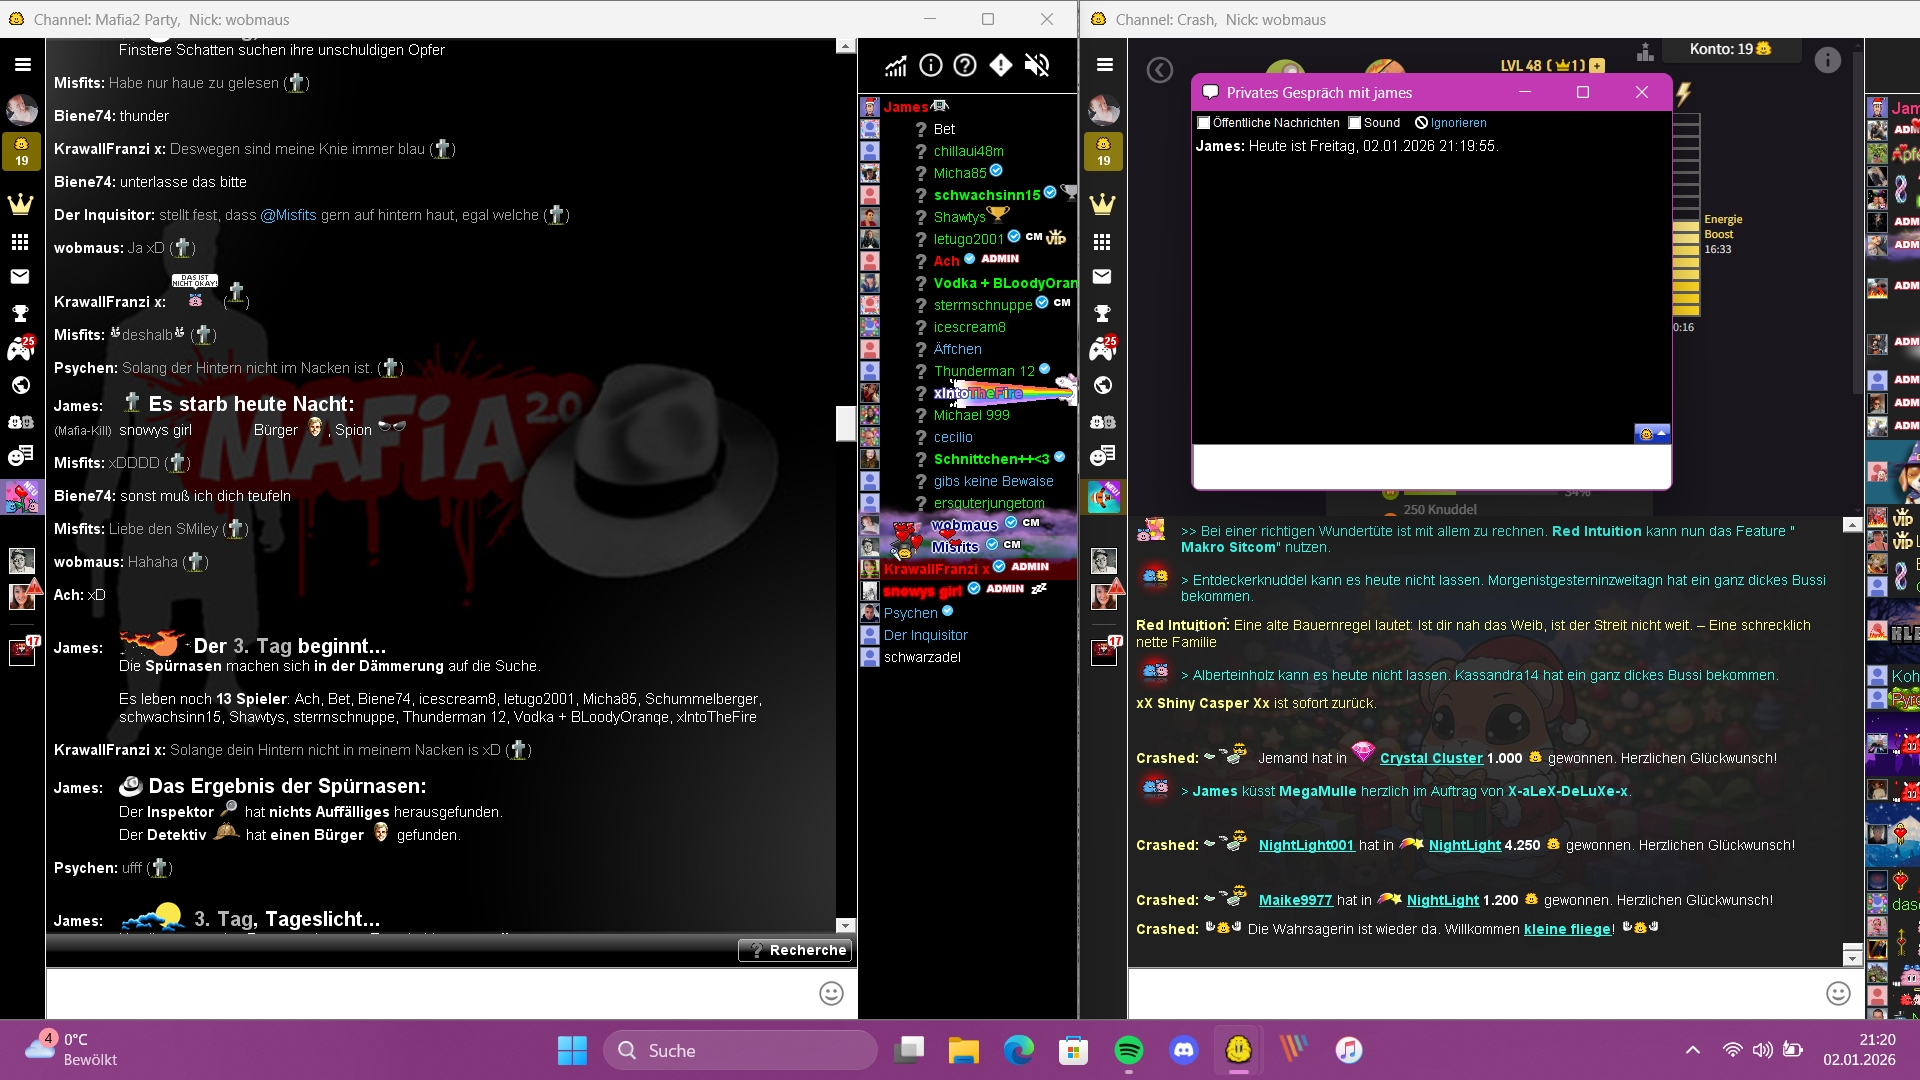Image resolution: width=1920 pixels, height=1080 pixels.
Task: Open the statistics chart icon above the user list
Action: (x=895, y=66)
